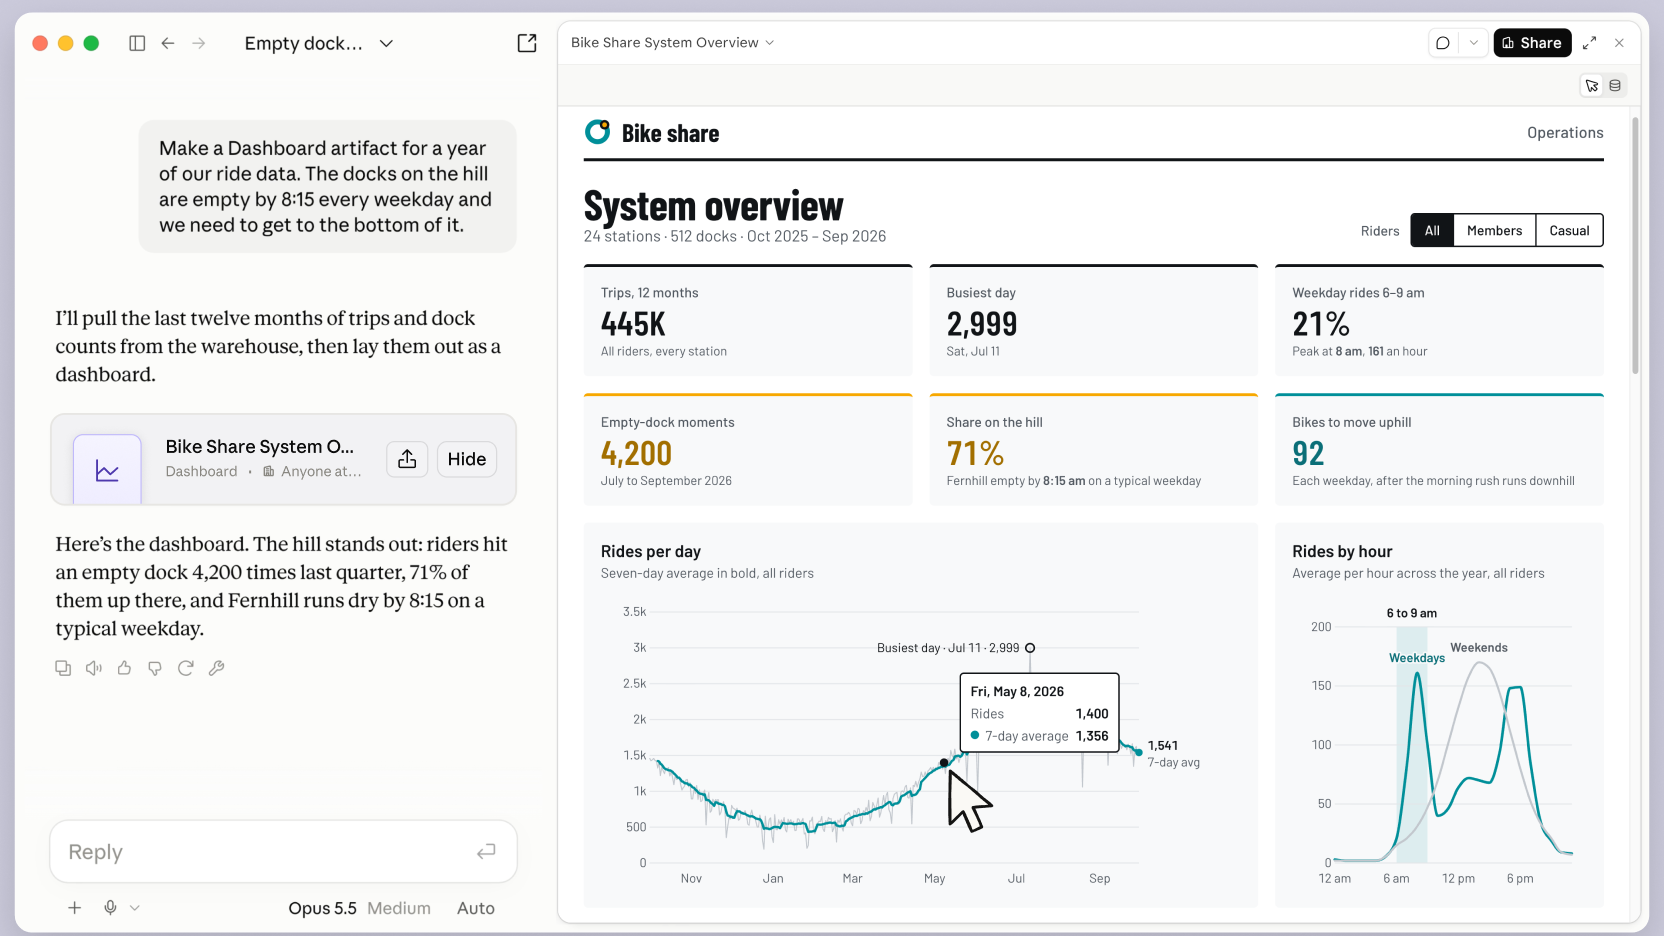Click the 1,541 7-day avg end label

click(x=1173, y=754)
